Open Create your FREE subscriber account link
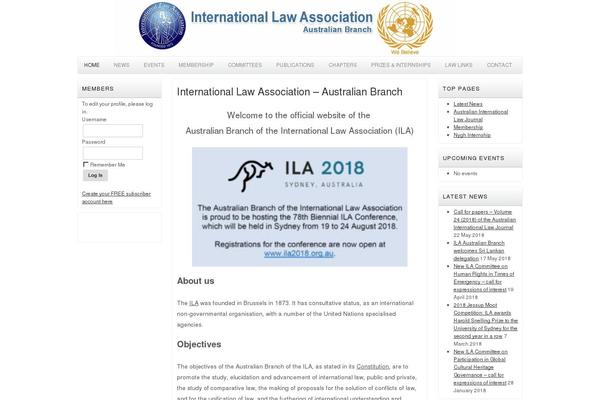The image size is (600, 400). point(116,198)
